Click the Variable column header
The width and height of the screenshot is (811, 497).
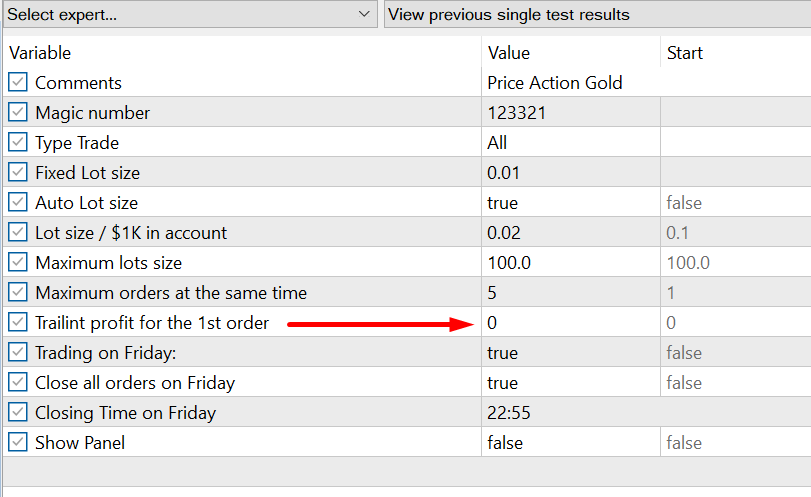pyautogui.click(x=40, y=53)
